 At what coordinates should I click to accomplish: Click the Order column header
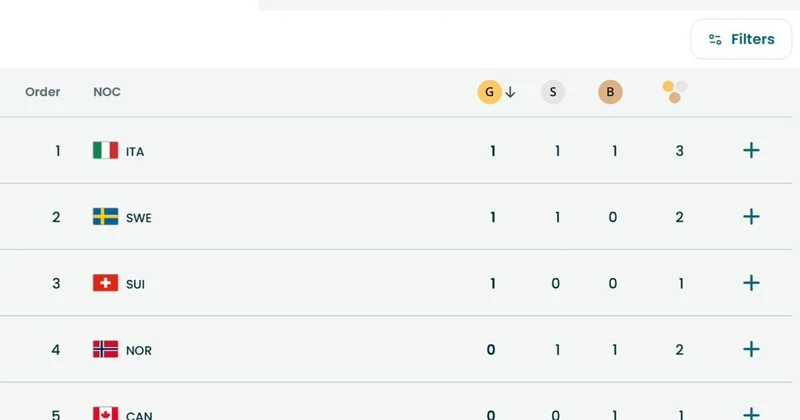tap(43, 92)
